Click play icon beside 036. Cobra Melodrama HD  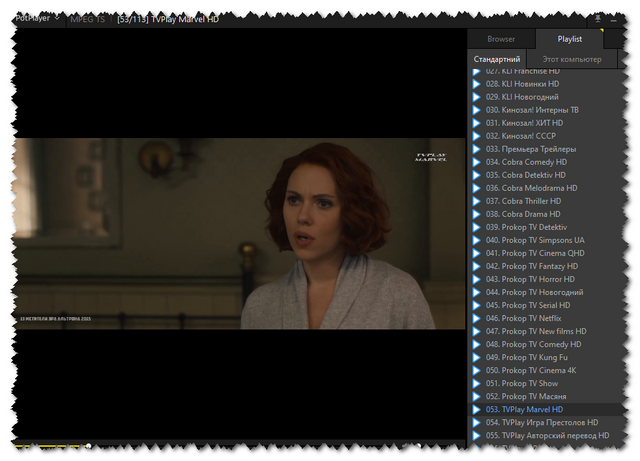click(x=476, y=188)
